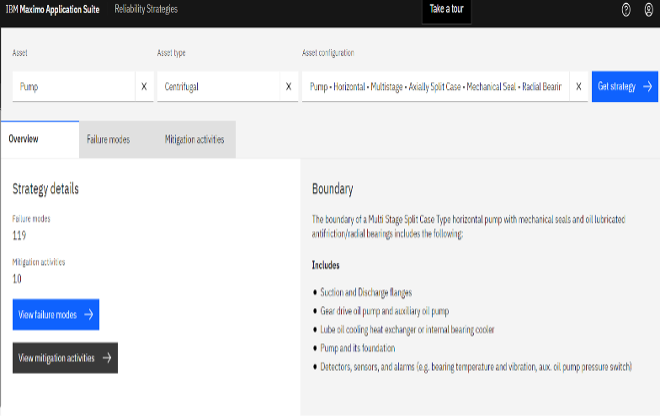Click the IBM Maximo Application Suite title

click(53, 9)
